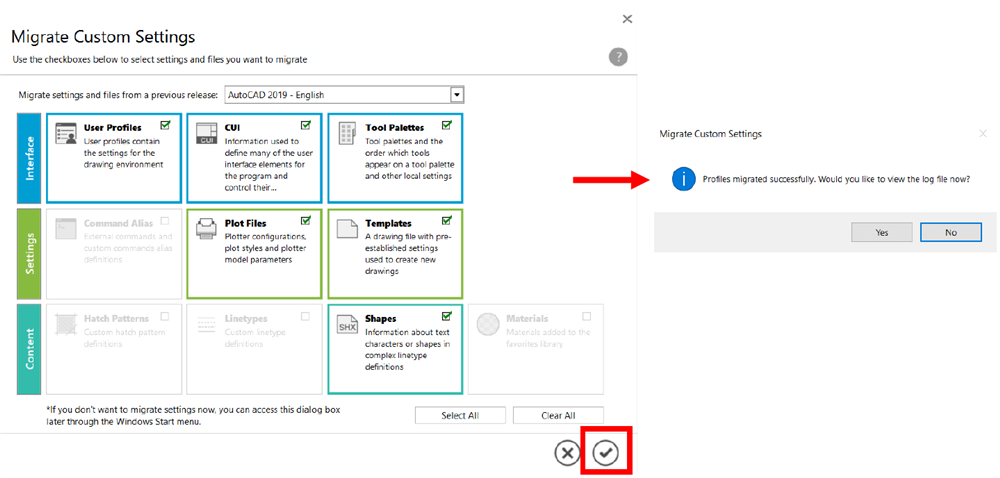Open help with the question mark icon
1000x478 pixels.
(618, 57)
